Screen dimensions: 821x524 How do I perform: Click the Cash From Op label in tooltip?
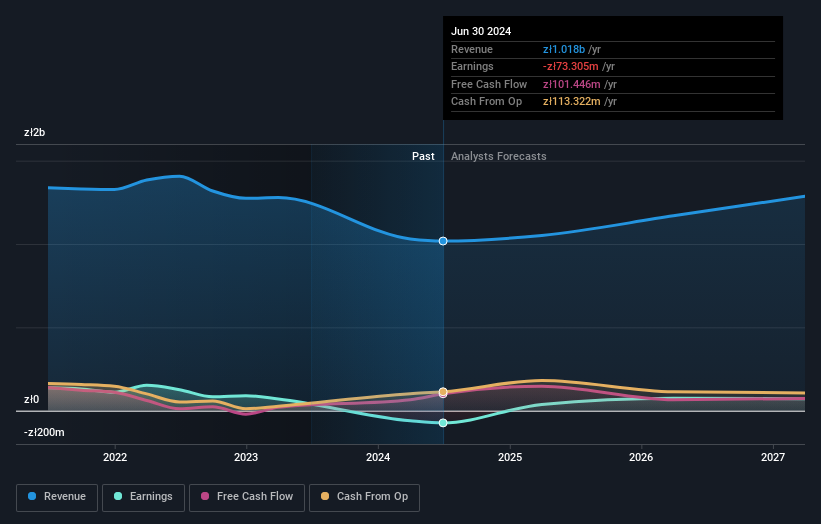point(486,102)
